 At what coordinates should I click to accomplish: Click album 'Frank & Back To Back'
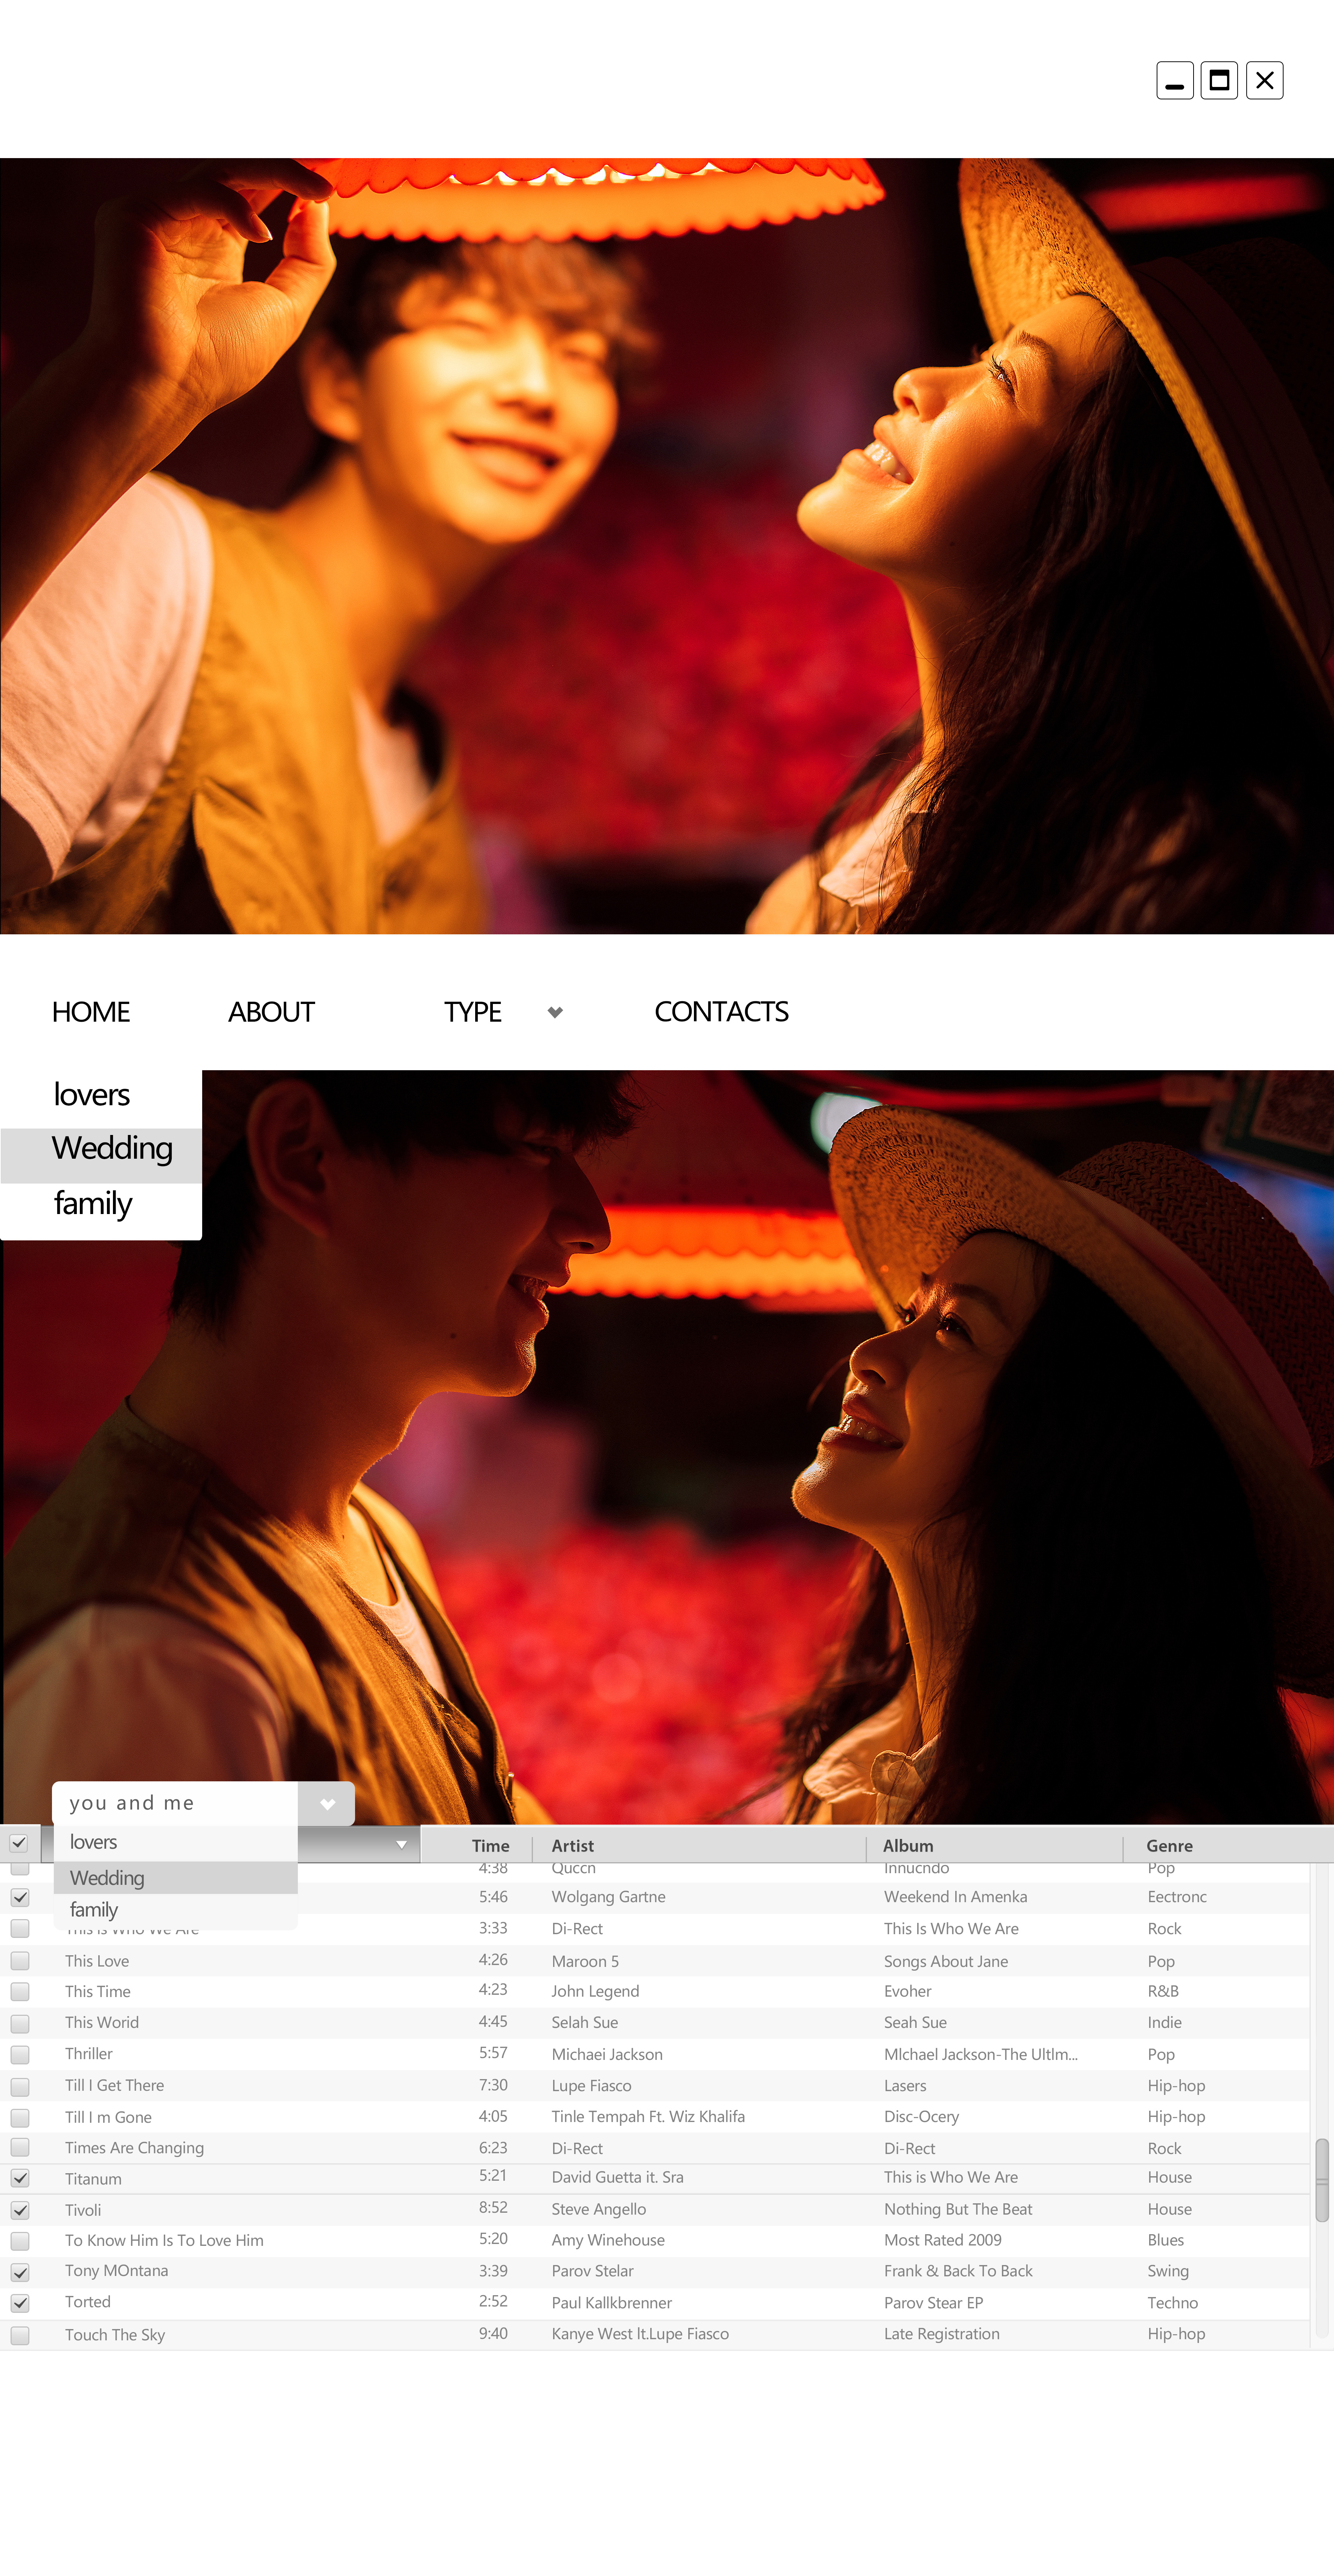958,2271
